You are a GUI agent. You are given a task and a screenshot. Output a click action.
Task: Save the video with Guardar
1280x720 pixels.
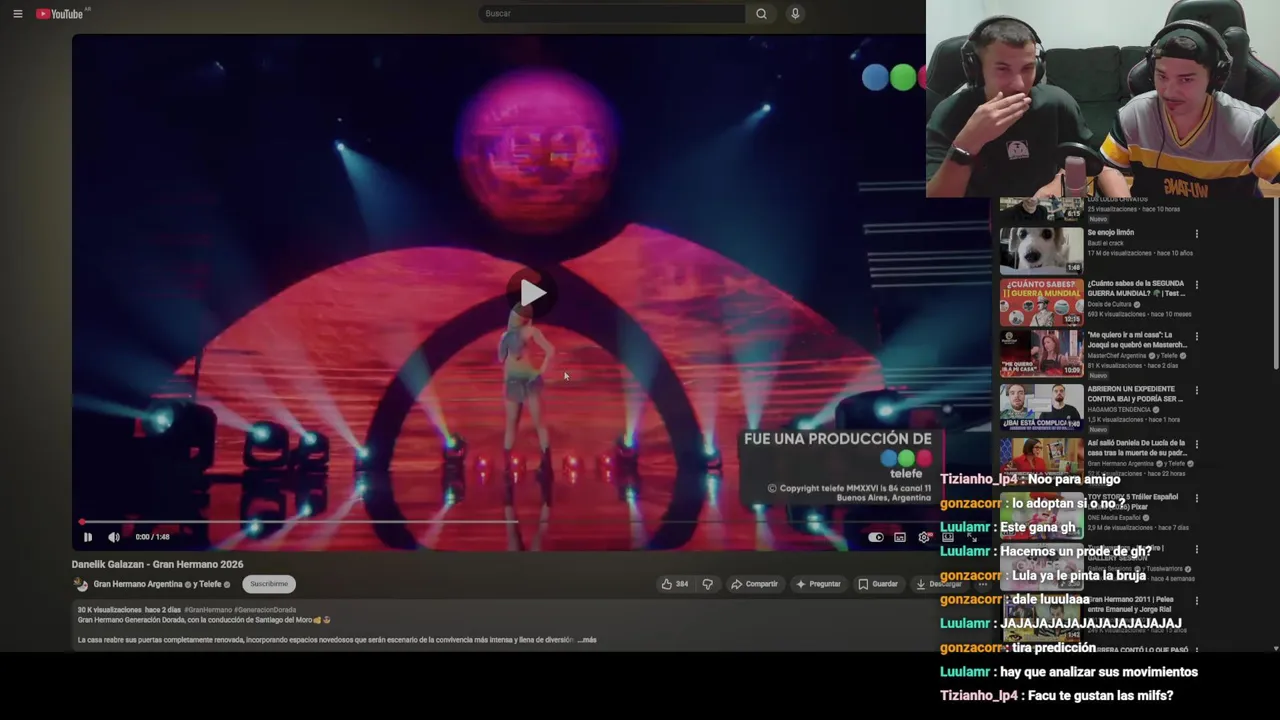click(x=878, y=584)
